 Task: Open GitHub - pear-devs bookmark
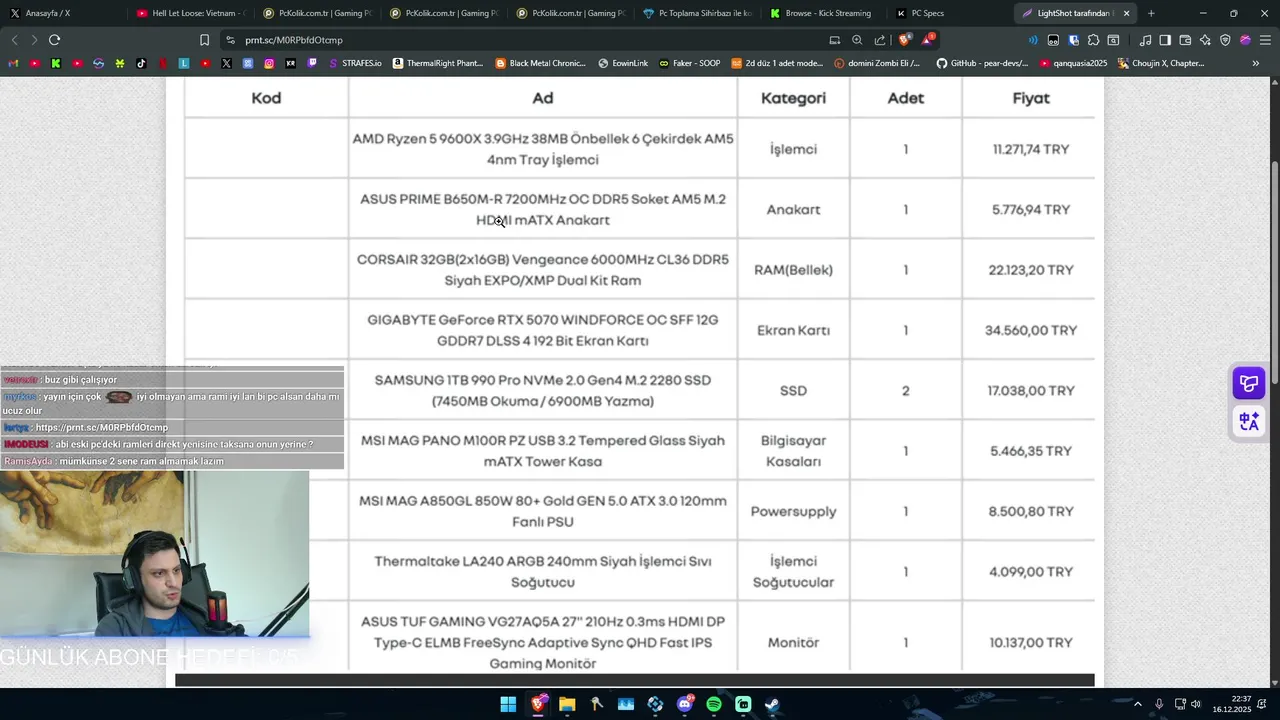tap(983, 63)
